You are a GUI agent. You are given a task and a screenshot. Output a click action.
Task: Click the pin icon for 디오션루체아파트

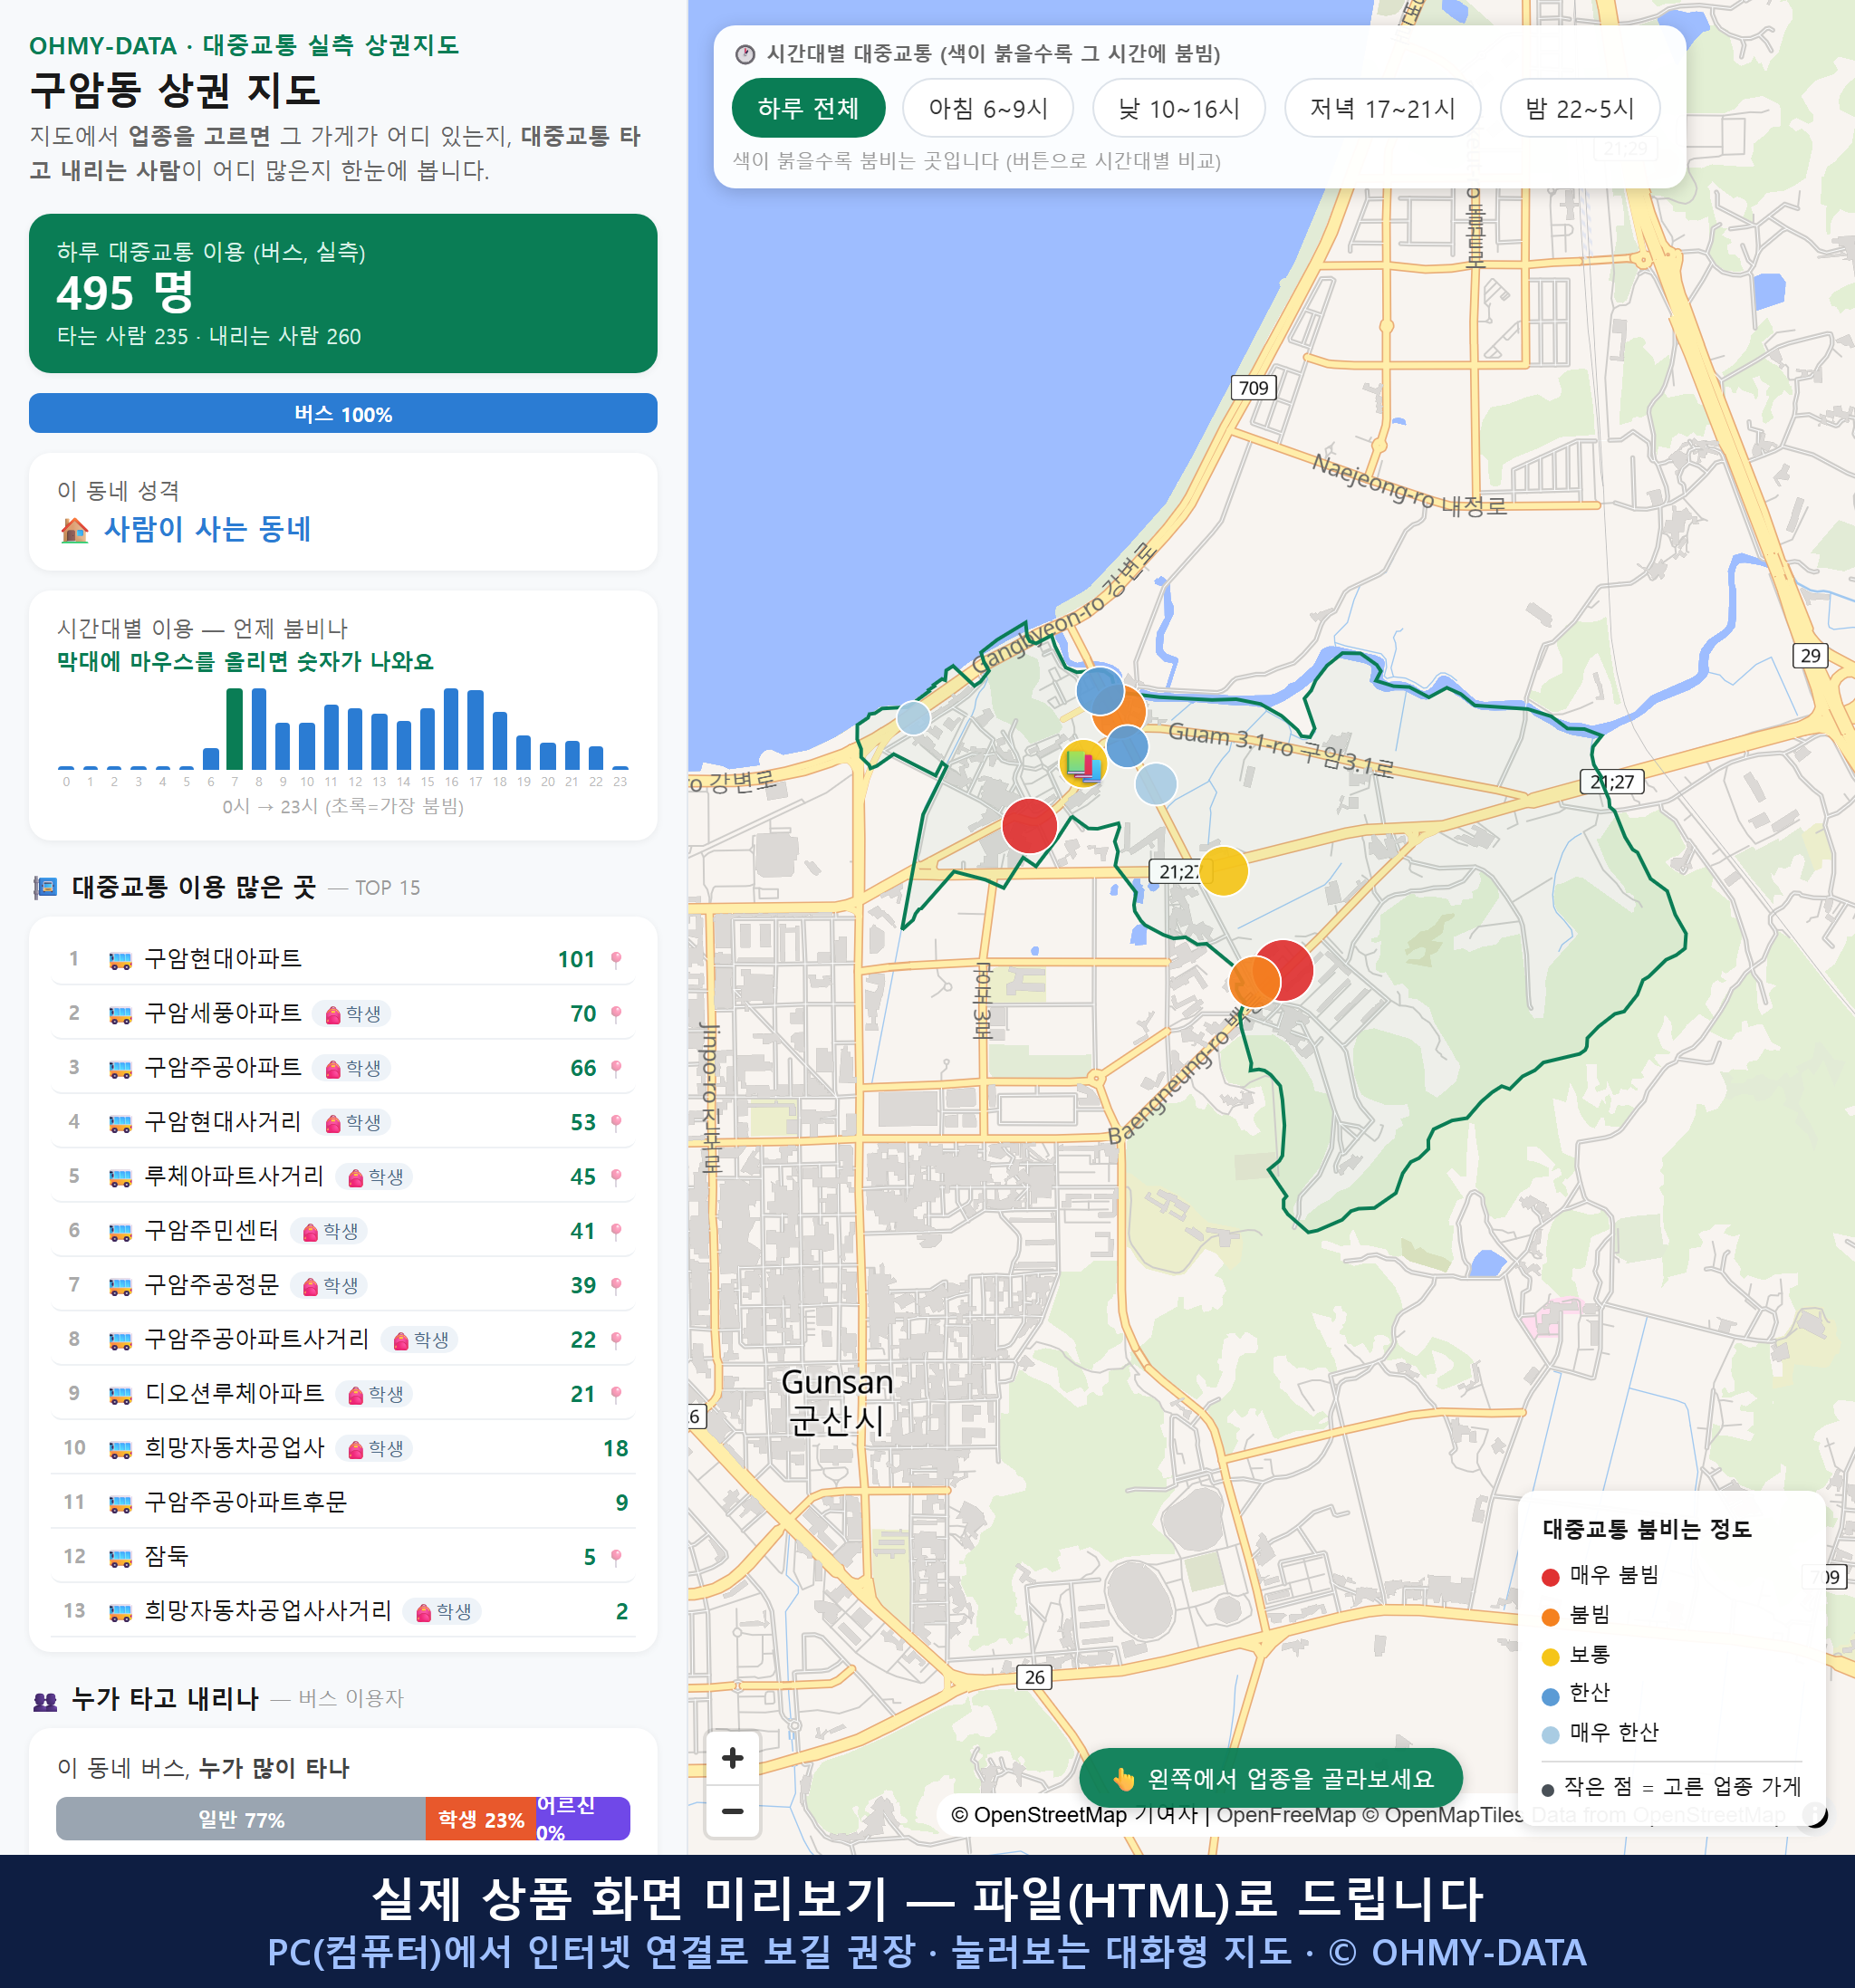pos(616,1394)
